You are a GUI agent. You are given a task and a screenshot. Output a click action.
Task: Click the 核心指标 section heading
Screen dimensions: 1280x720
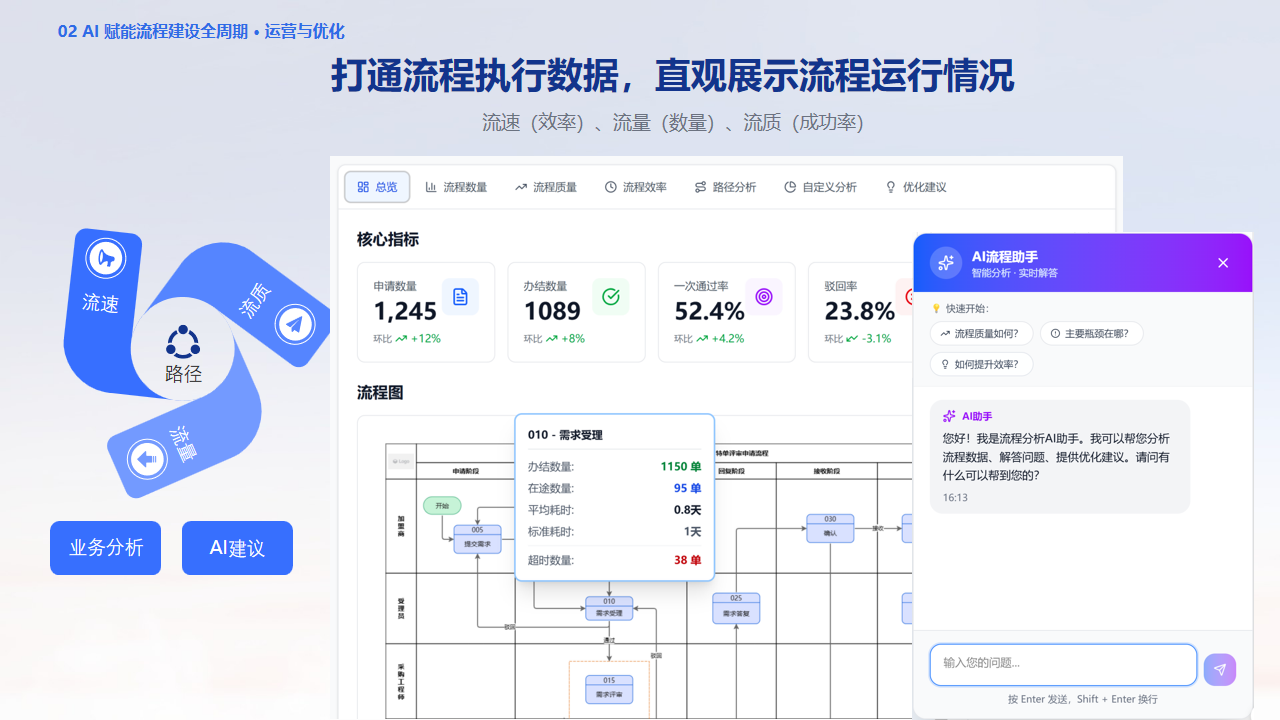tap(388, 240)
